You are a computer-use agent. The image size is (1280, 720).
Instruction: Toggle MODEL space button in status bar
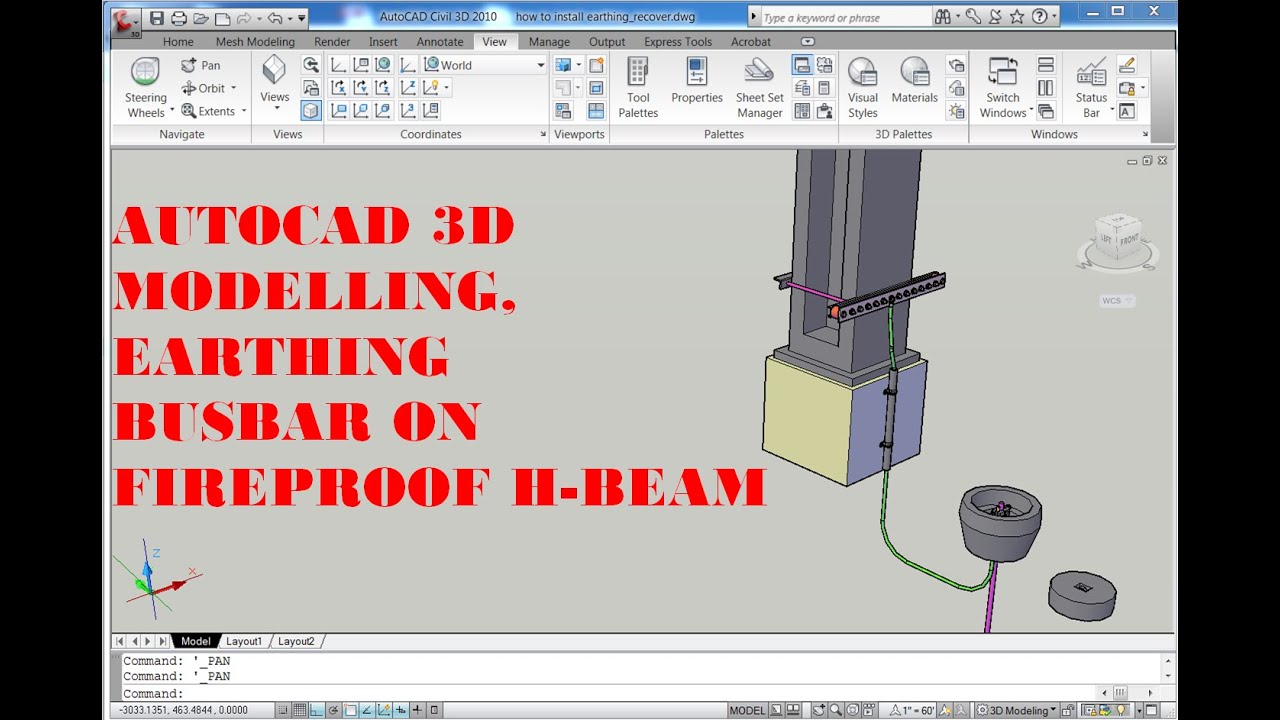(747, 710)
